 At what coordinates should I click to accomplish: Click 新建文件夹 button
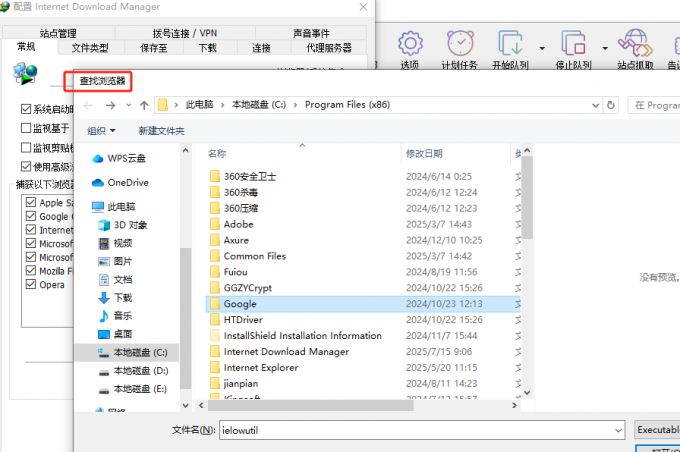[161, 131]
